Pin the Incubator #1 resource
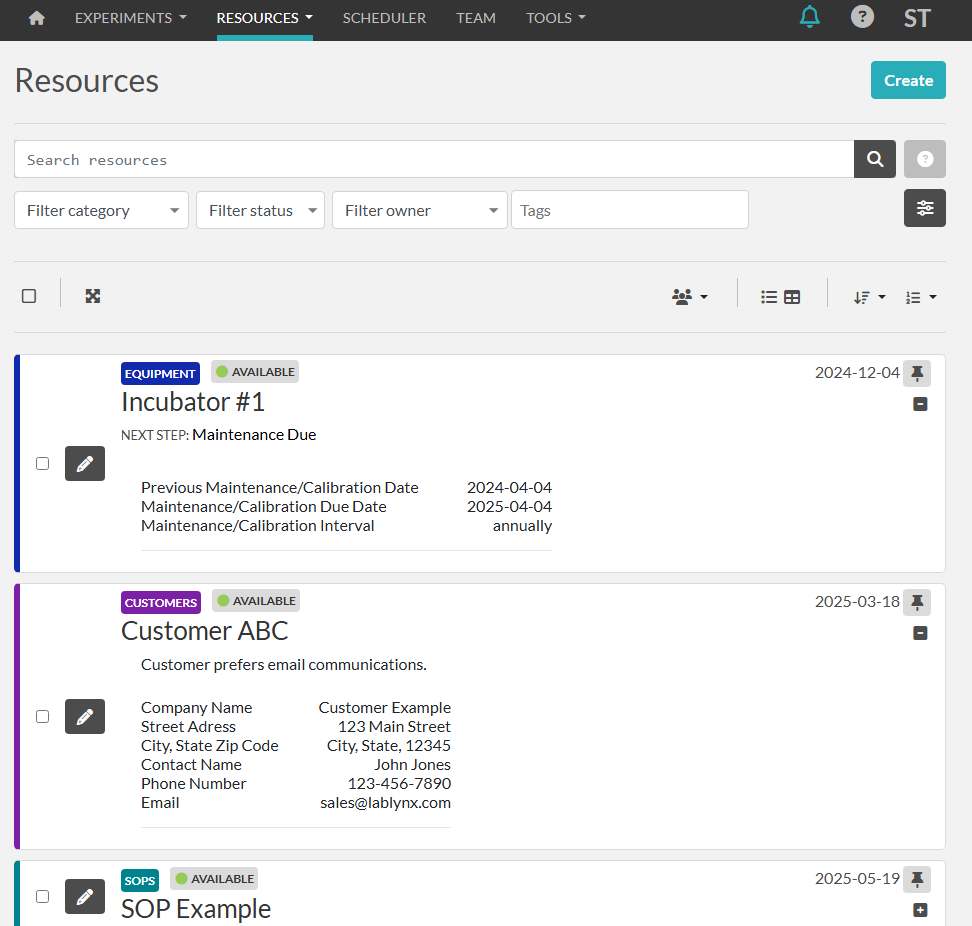Viewport: 972px width, 926px height. pyautogui.click(x=917, y=373)
